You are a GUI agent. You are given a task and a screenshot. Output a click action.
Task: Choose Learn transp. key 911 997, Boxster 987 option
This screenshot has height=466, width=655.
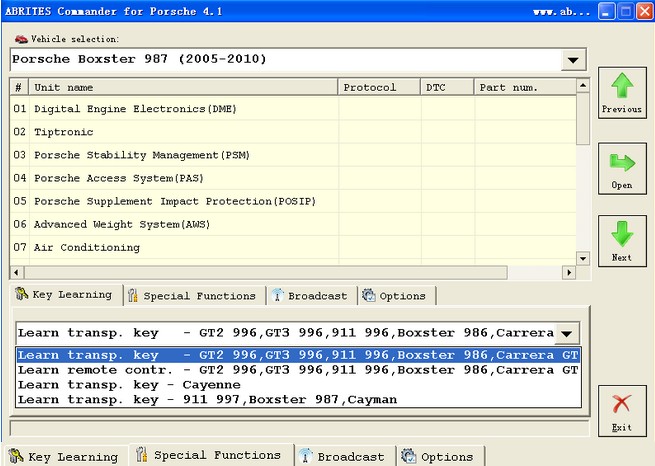(x=298, y=400)
